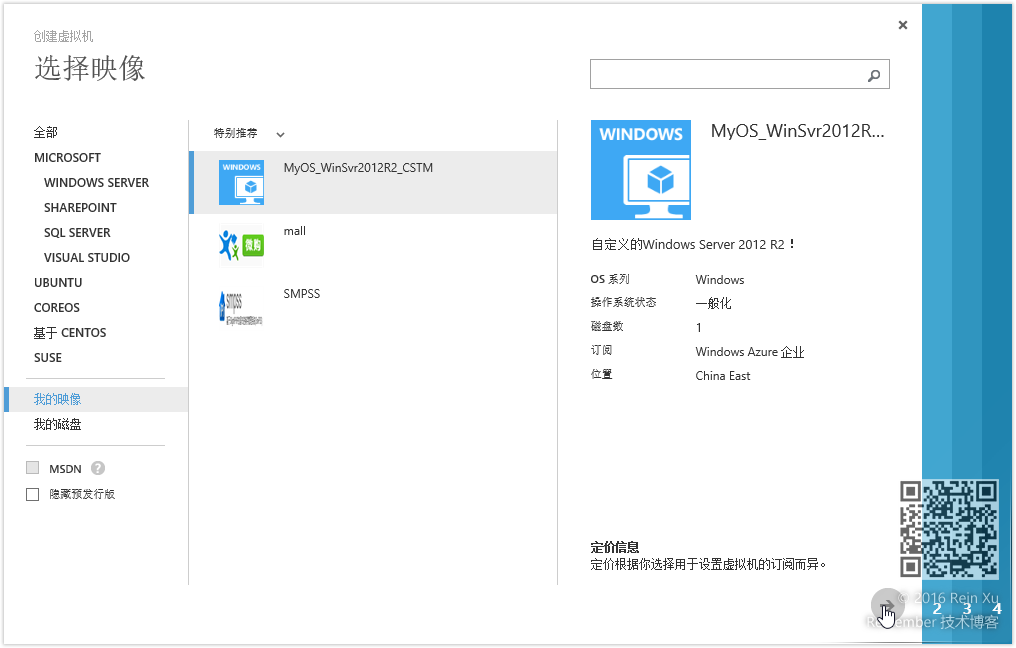Go to wizard step 3

(967, 608)
